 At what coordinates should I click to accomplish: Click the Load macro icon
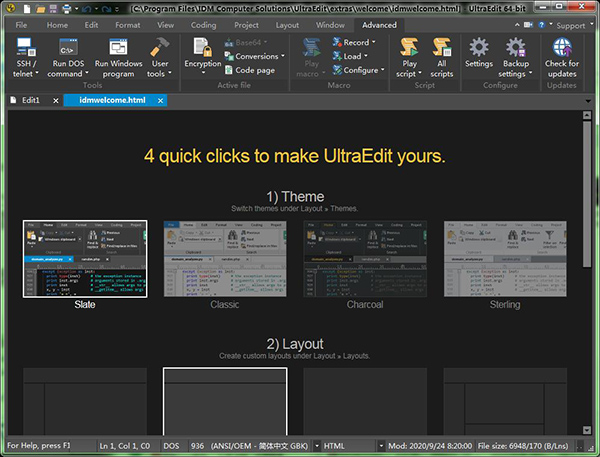337,56
